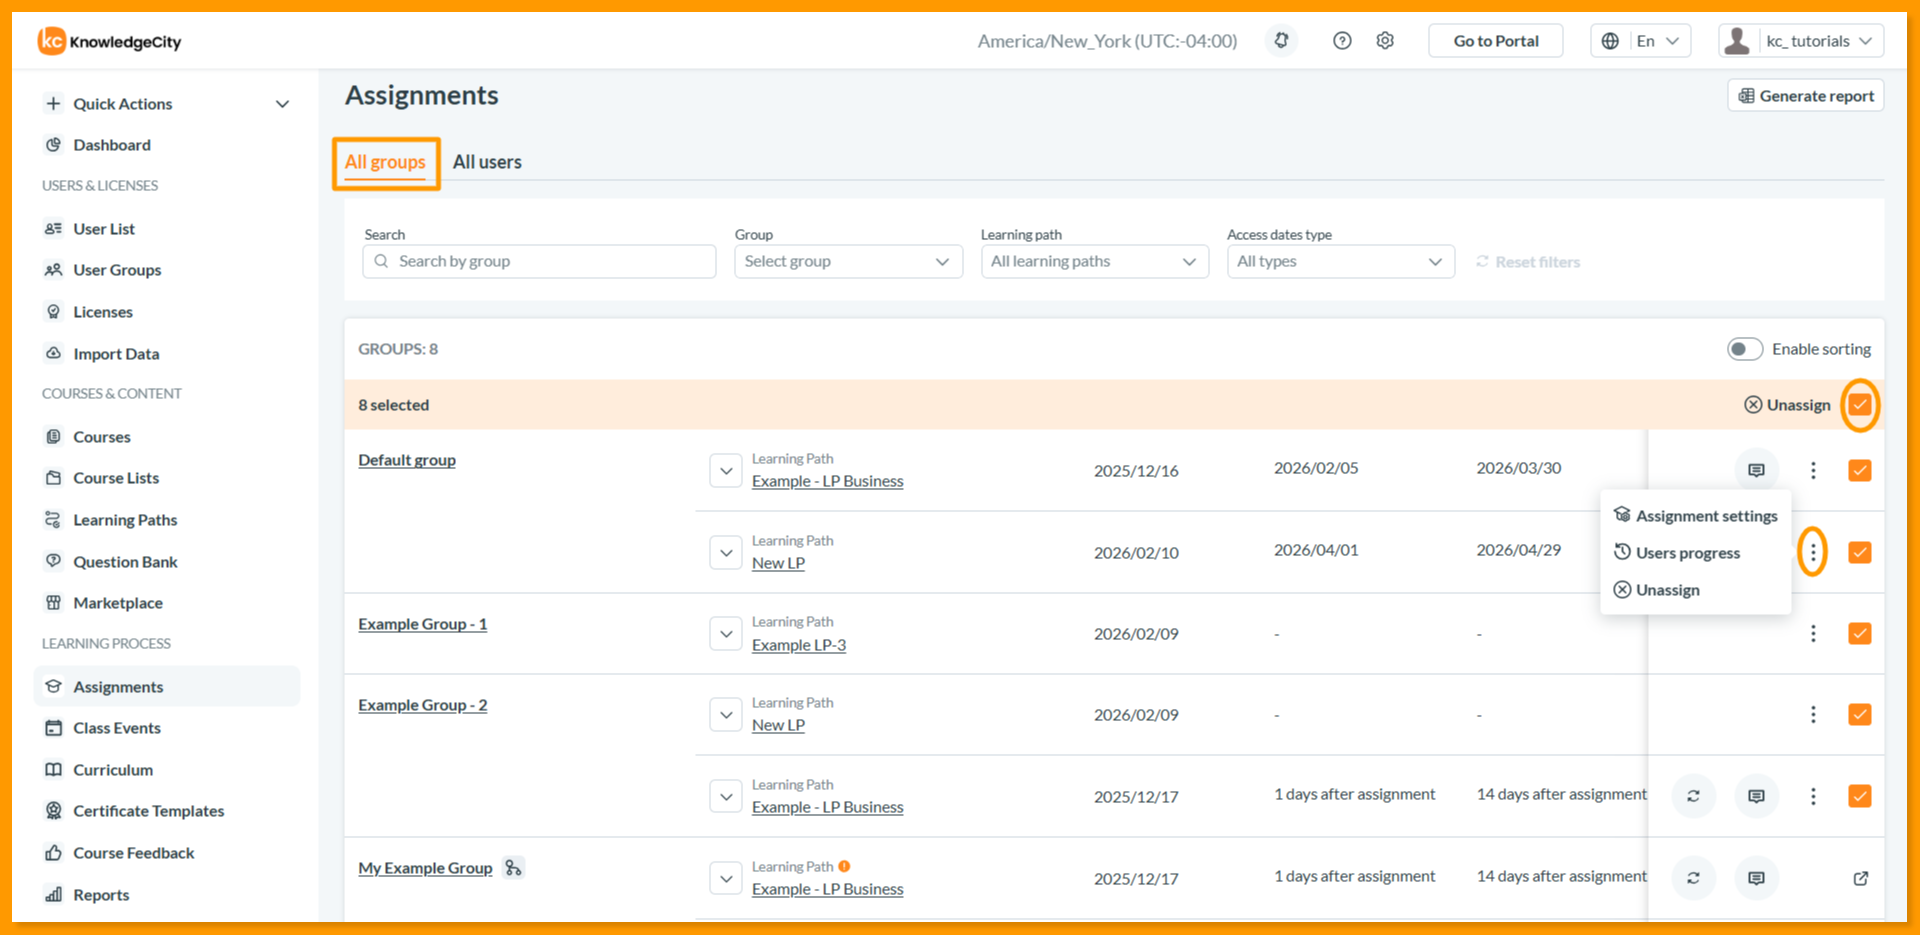1920x935 pixels.
Task: Uncheck checkbox for Default group LP Business row
Action: point(1860,470)
